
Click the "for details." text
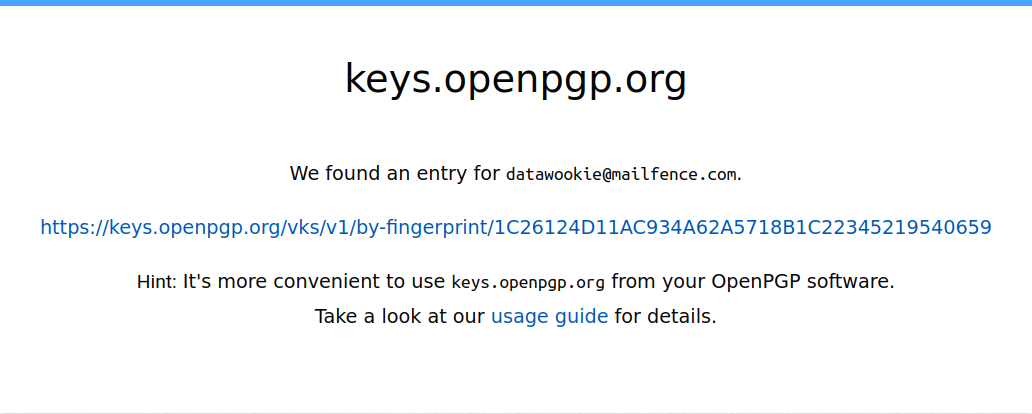(665, 317)
